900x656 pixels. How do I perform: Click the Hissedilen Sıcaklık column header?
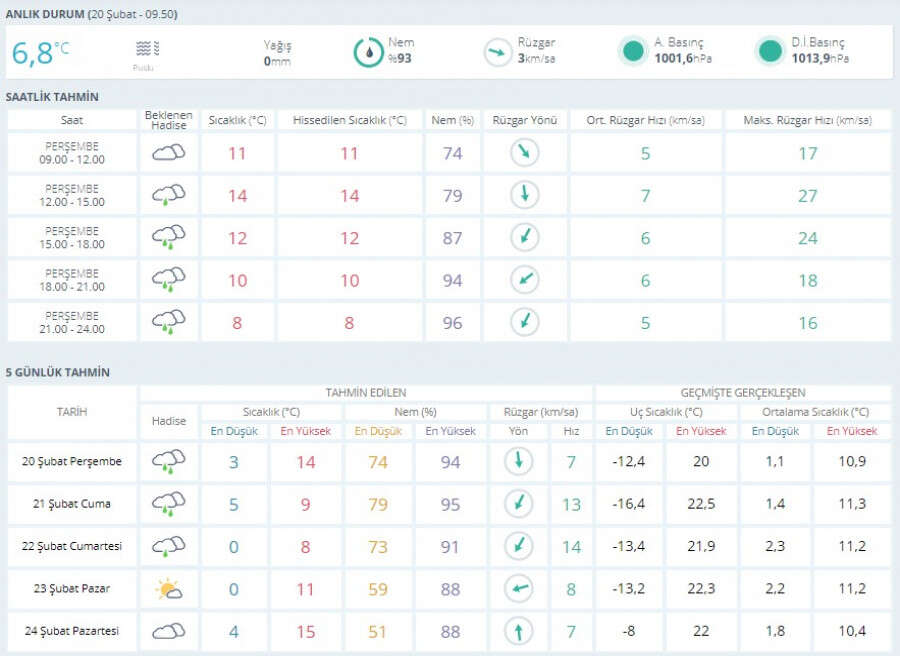pyautogui.click(x=349, y=120)
